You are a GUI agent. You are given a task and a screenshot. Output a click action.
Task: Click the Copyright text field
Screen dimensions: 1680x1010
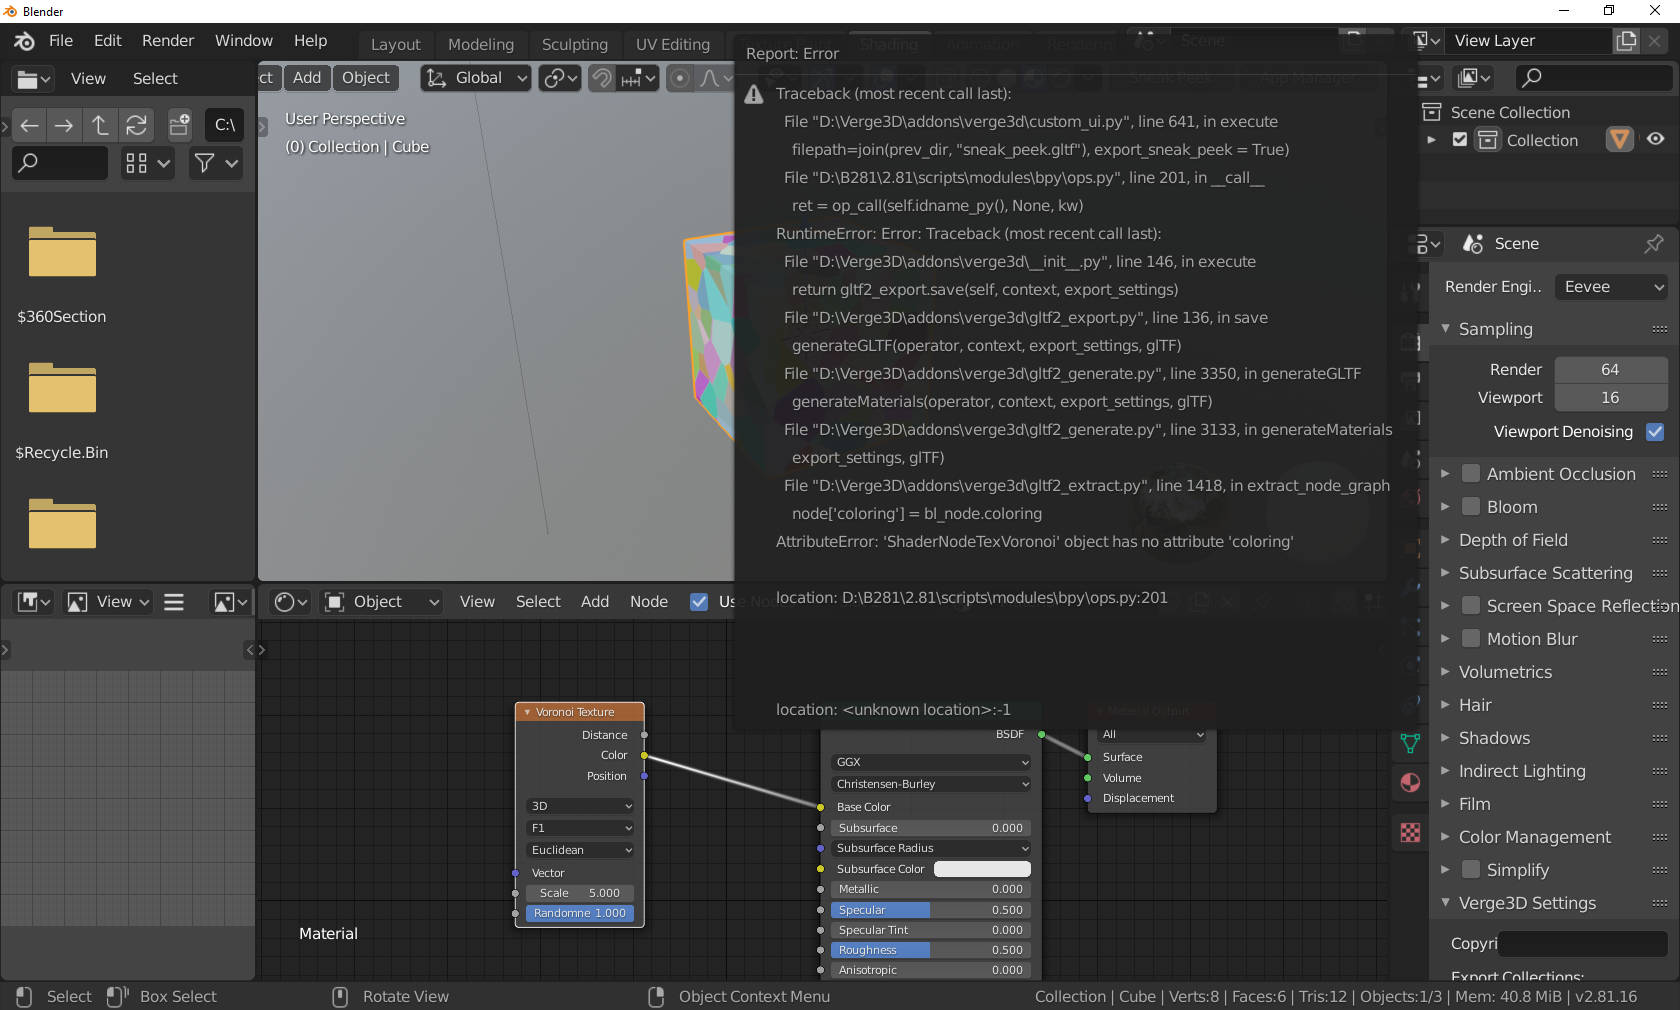click(x=1582, y=944)
